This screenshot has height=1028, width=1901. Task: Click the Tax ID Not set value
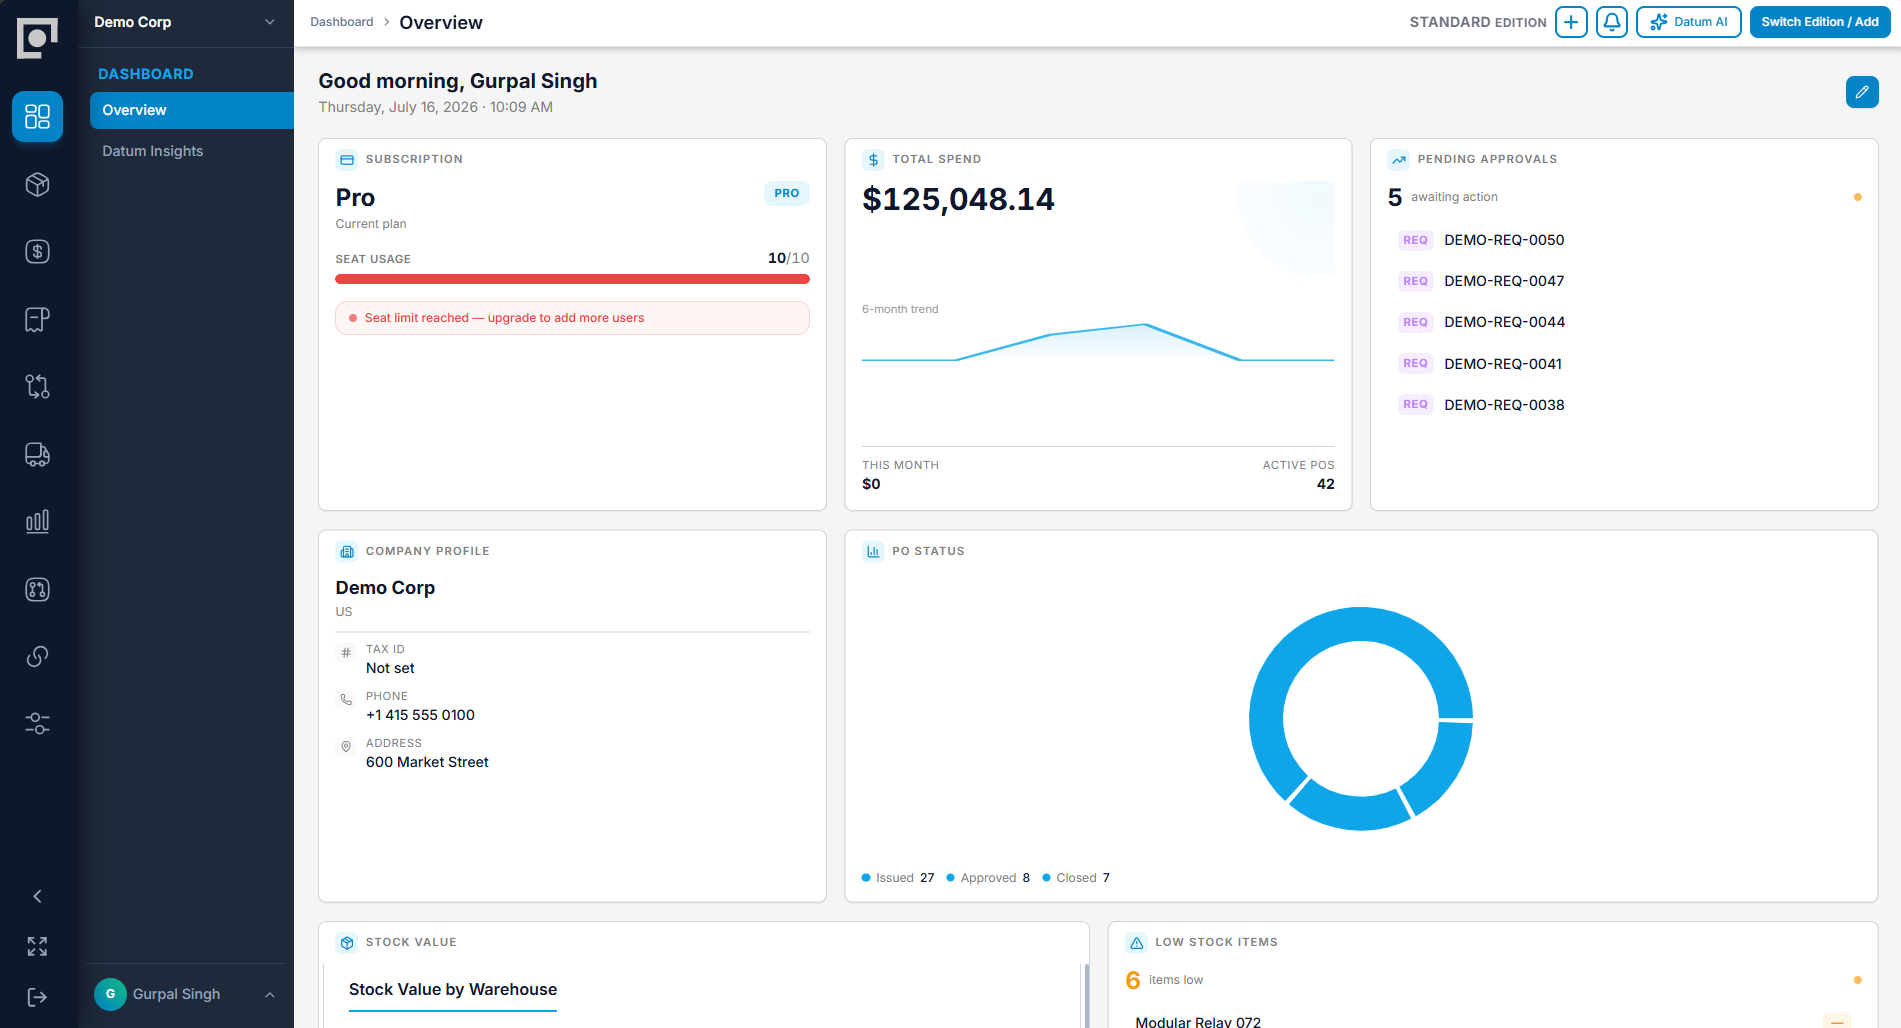tap(390, 668)
